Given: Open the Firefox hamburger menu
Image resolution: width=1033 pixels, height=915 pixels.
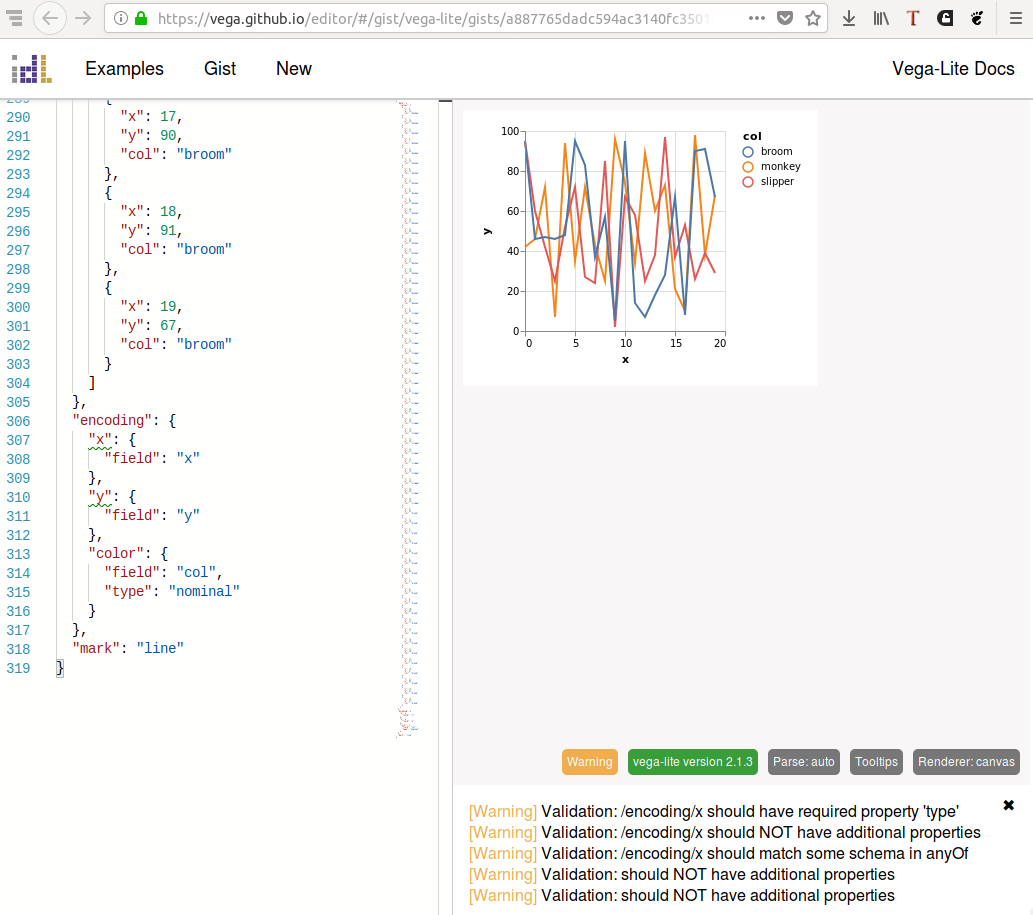Looking at the screenshot, I should coord(1016,18).
